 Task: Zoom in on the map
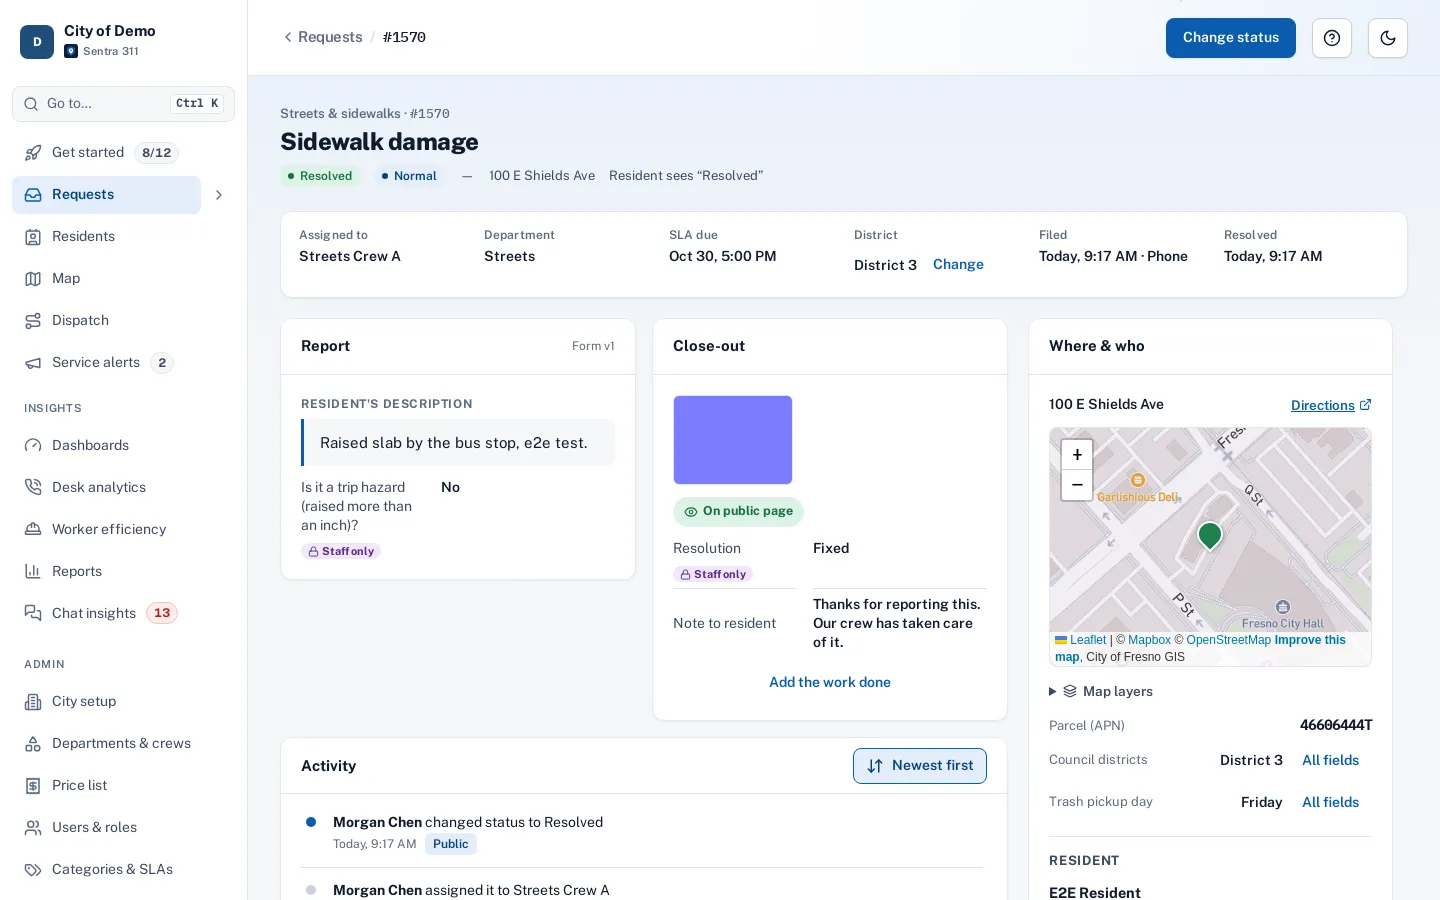click(x=1077, y=454)
